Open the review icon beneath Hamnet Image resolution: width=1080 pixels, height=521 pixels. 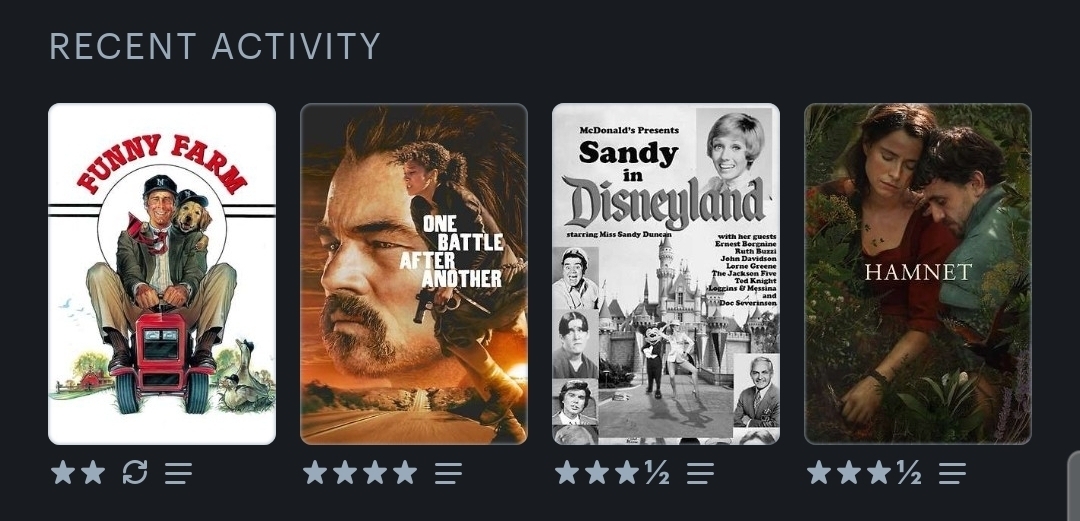pos(953,473)
